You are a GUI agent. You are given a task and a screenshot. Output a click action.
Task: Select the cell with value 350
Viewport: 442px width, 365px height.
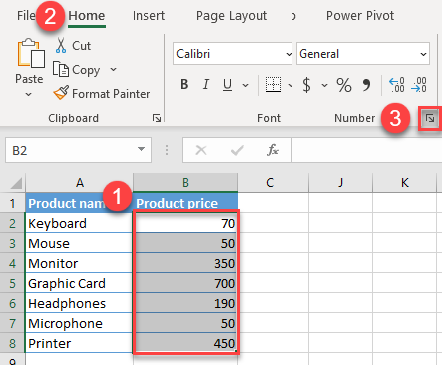tap(186, 263)
